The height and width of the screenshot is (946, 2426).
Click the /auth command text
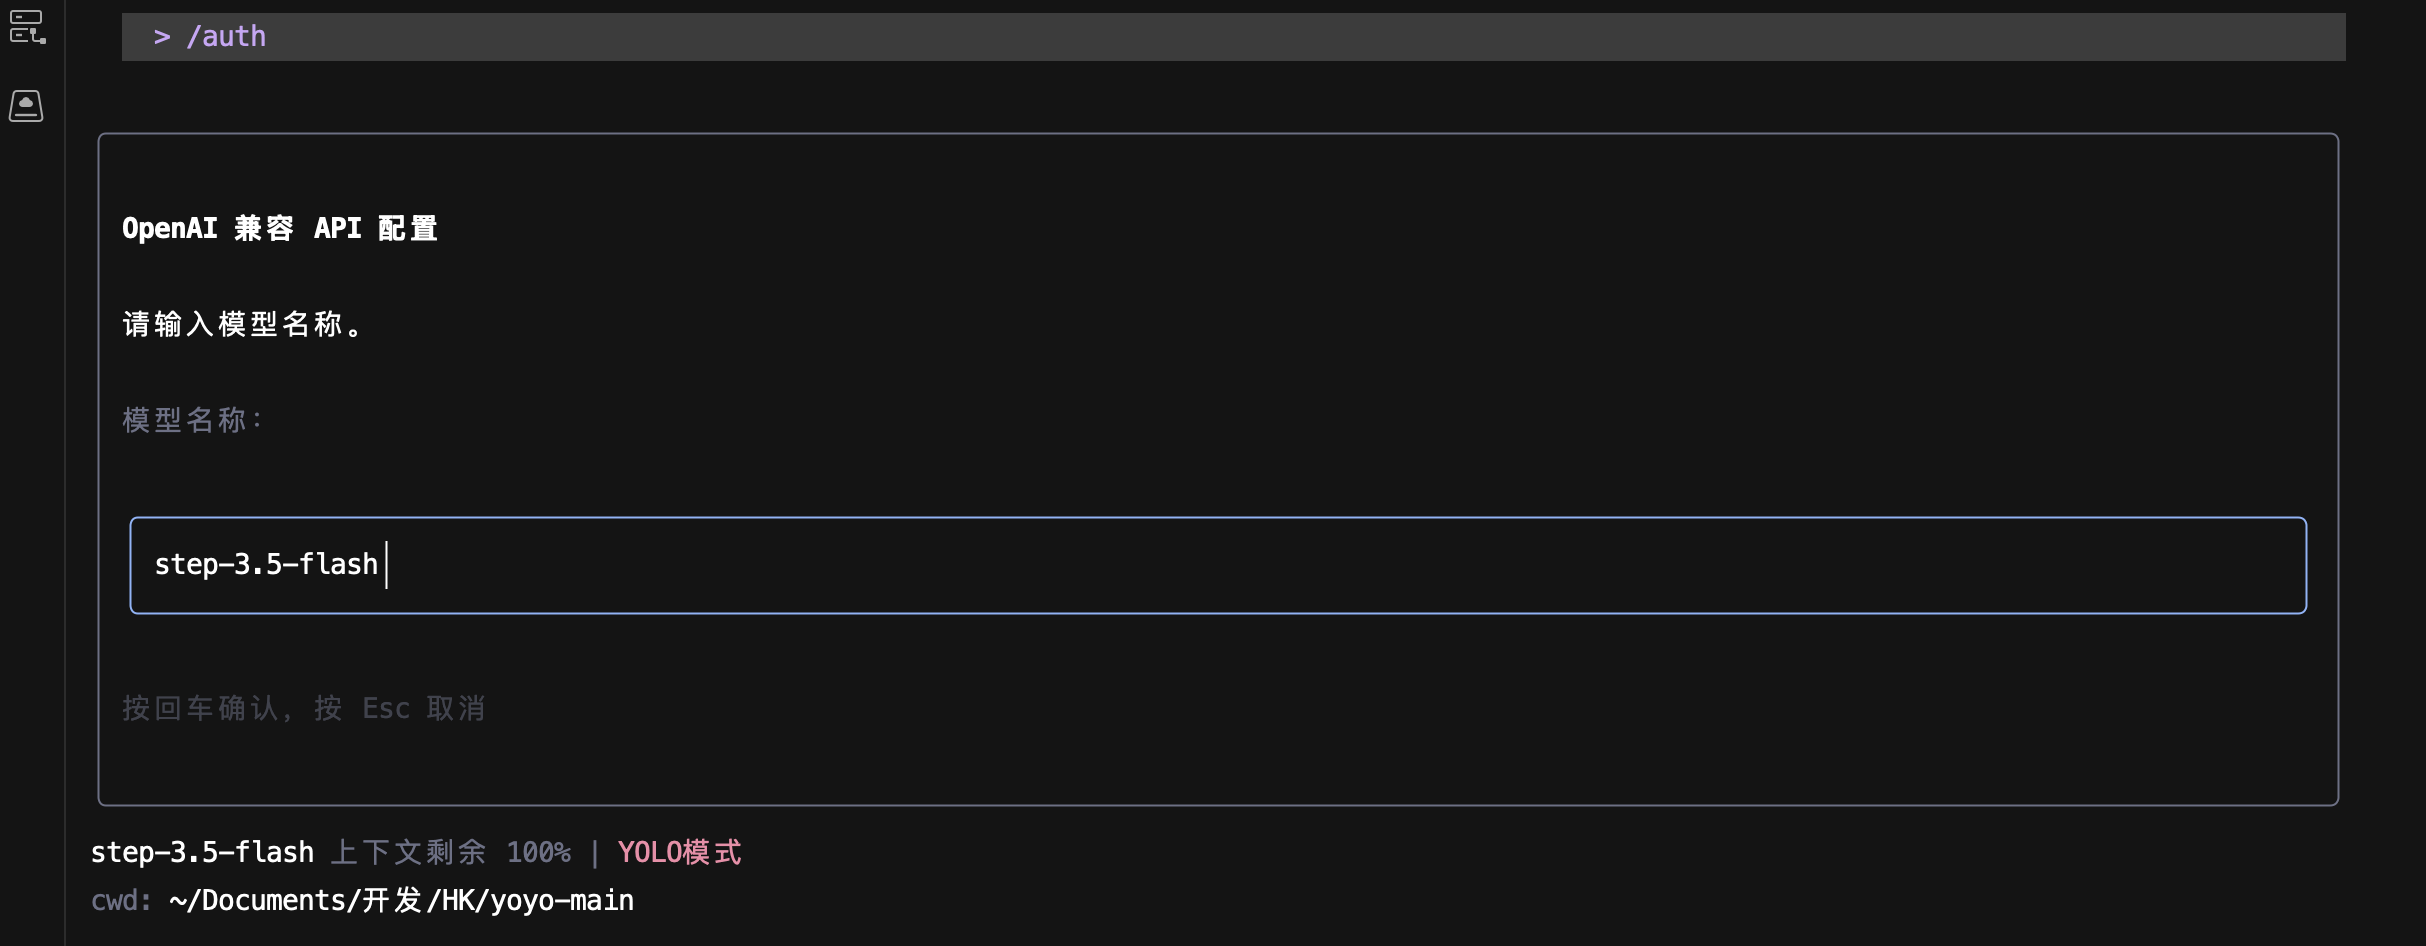tap(227, 37)
